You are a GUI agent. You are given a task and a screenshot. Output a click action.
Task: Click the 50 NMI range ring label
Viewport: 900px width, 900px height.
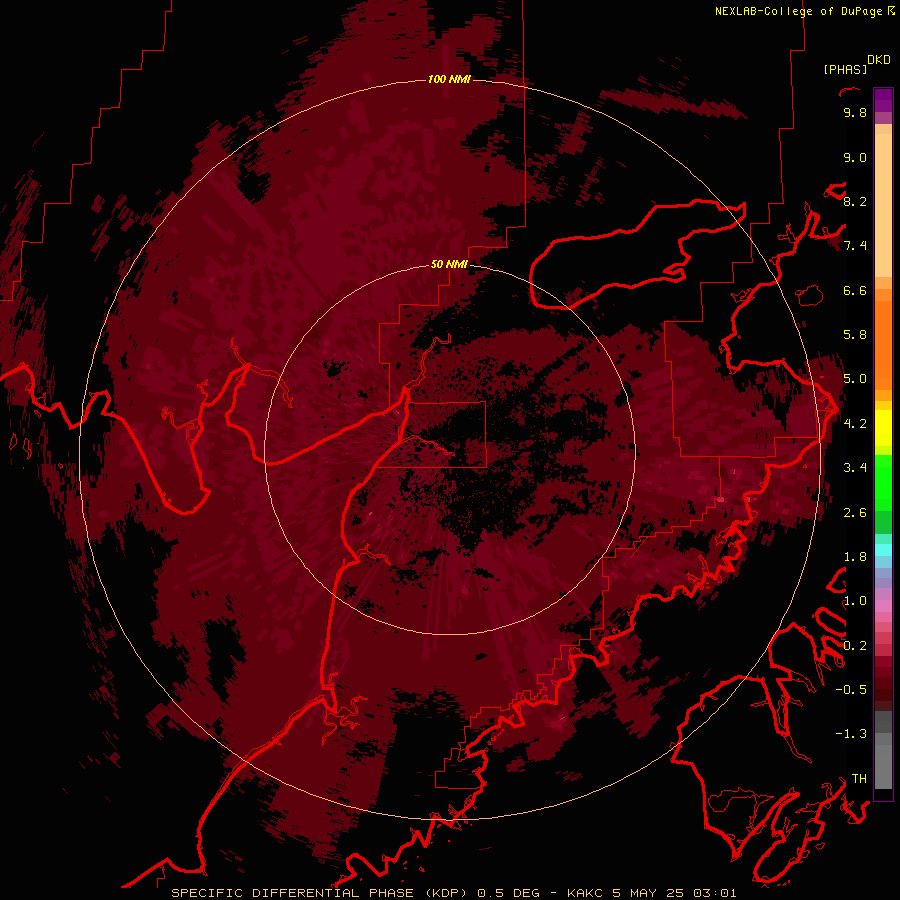[x=449, y=264]
